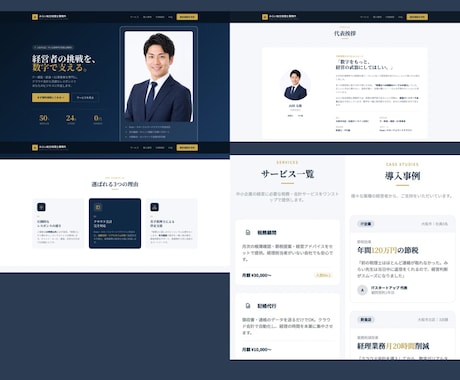This screenshot has width=460, height=380.
Task: Click the "50" statistic in the hero
Action: coord(44,118)
